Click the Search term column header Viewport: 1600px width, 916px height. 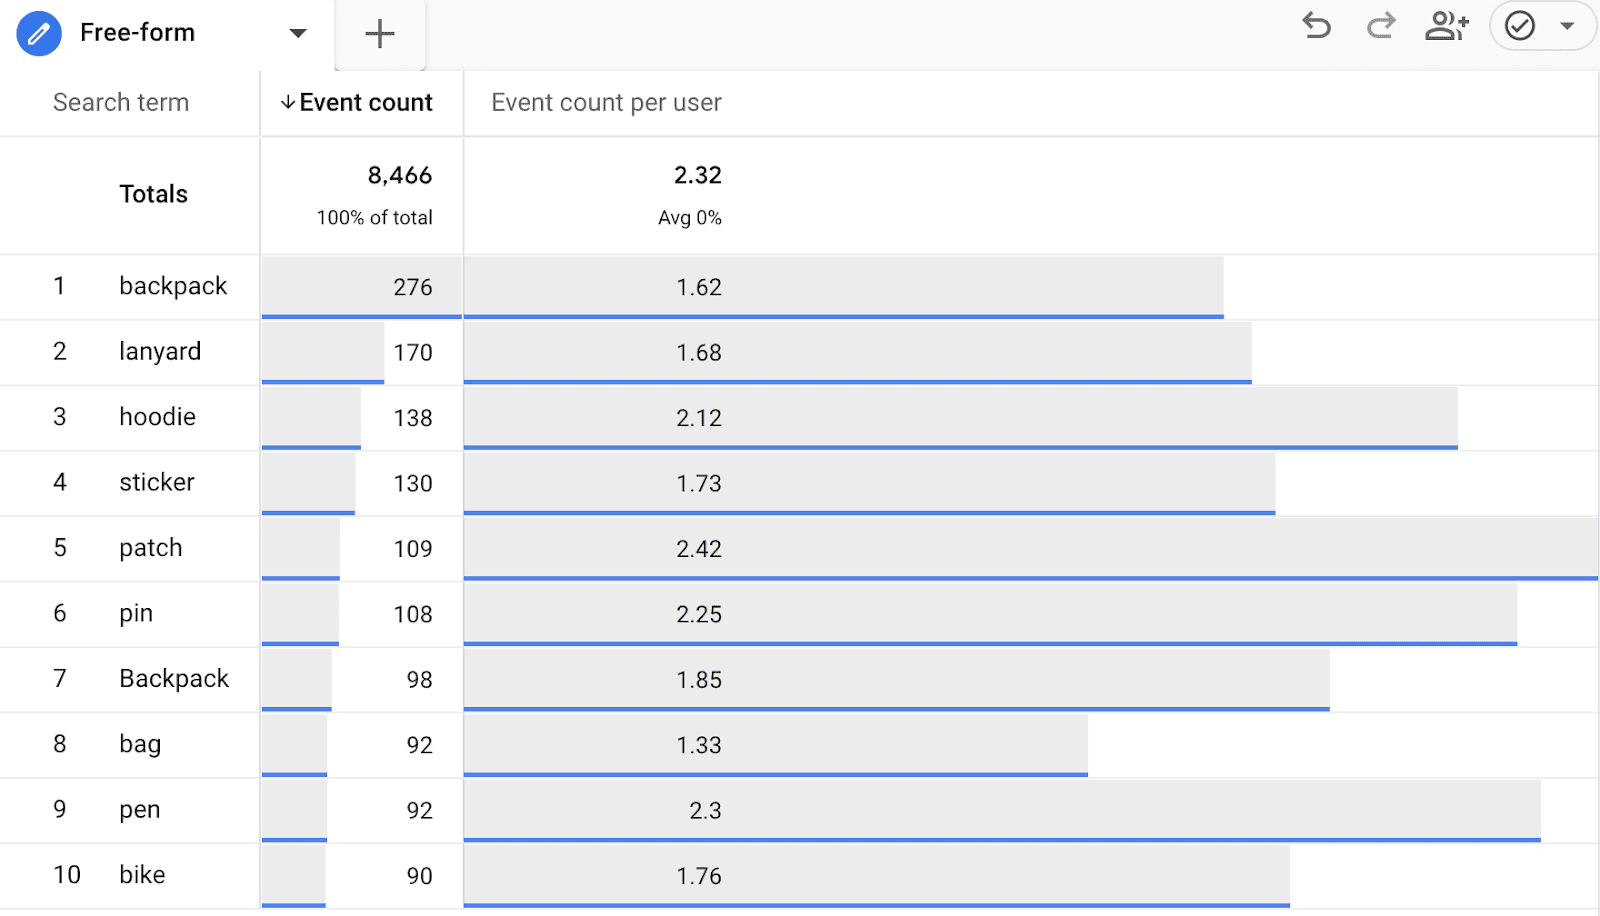tap(121, 102)
